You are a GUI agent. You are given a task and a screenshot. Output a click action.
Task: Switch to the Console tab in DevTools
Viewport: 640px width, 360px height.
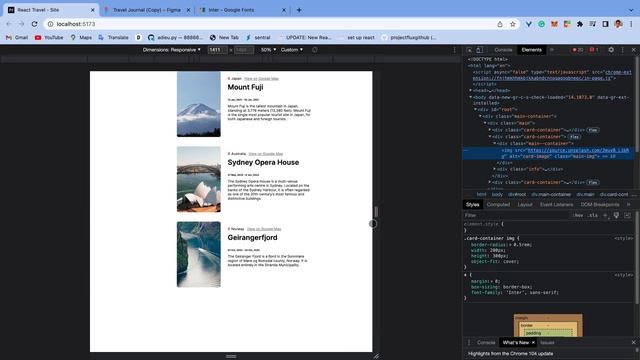(x=503, y=50)
